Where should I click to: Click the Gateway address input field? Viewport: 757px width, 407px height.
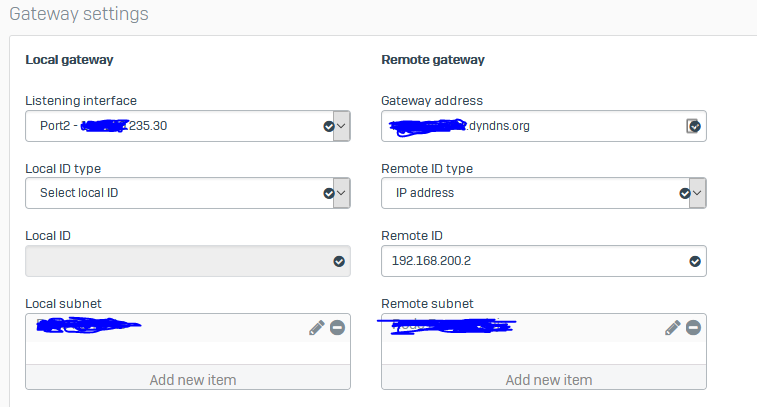coord(530,126)
